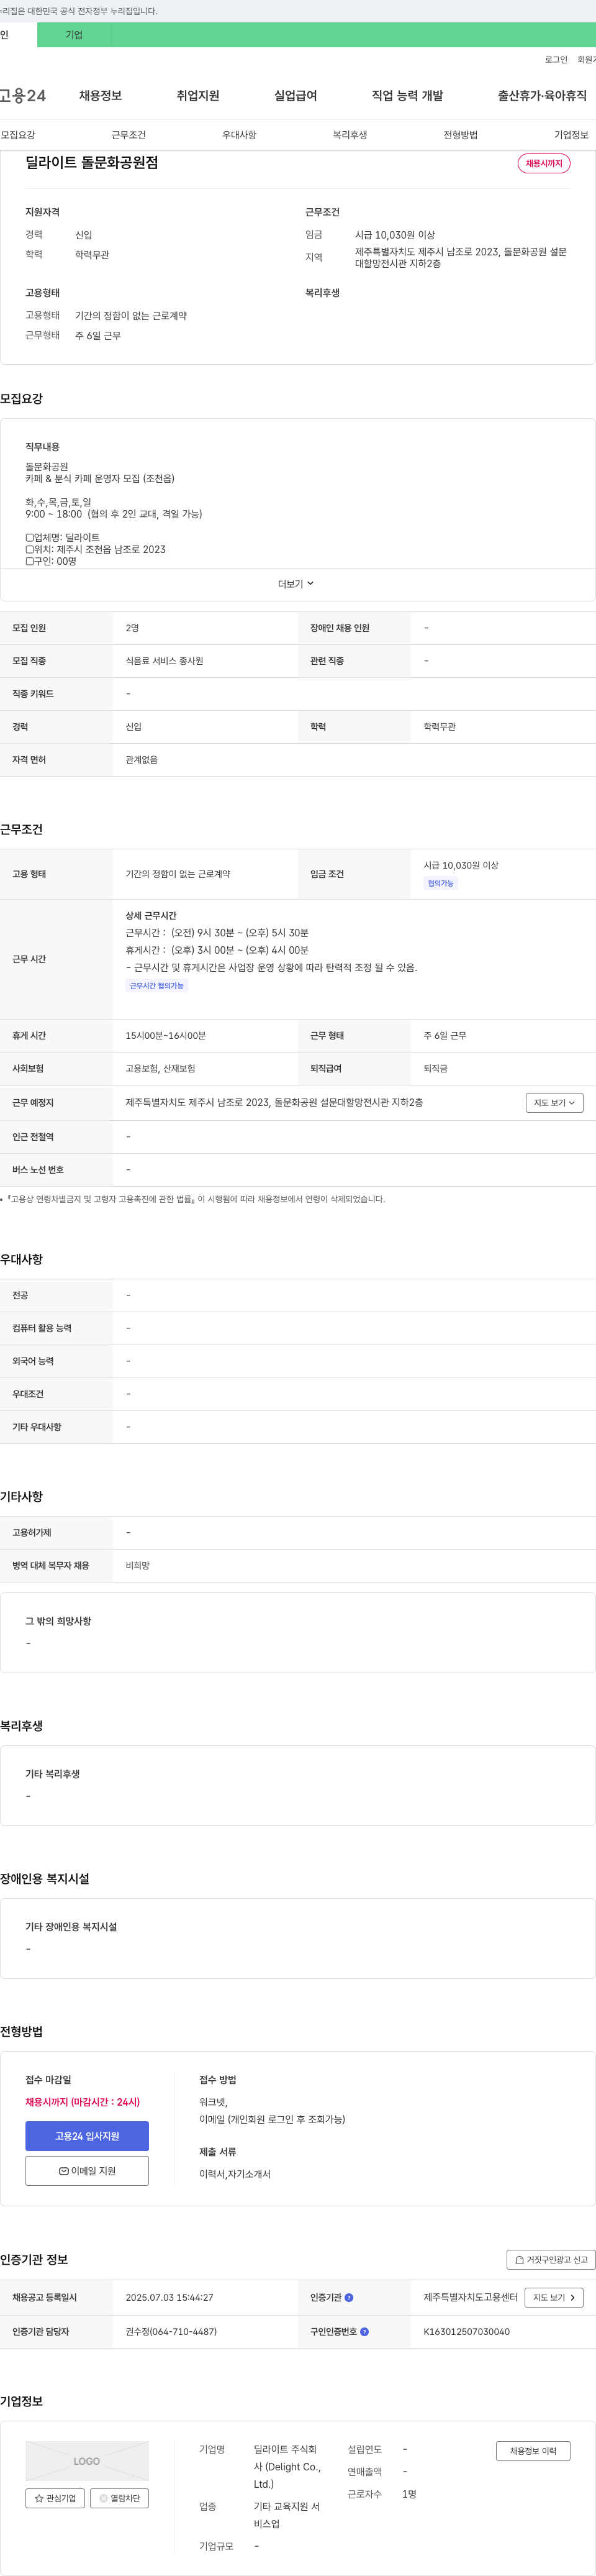596x2576 pixels.
Task: Click the 이메일 지원 button
Action: tap(87, 2171)
